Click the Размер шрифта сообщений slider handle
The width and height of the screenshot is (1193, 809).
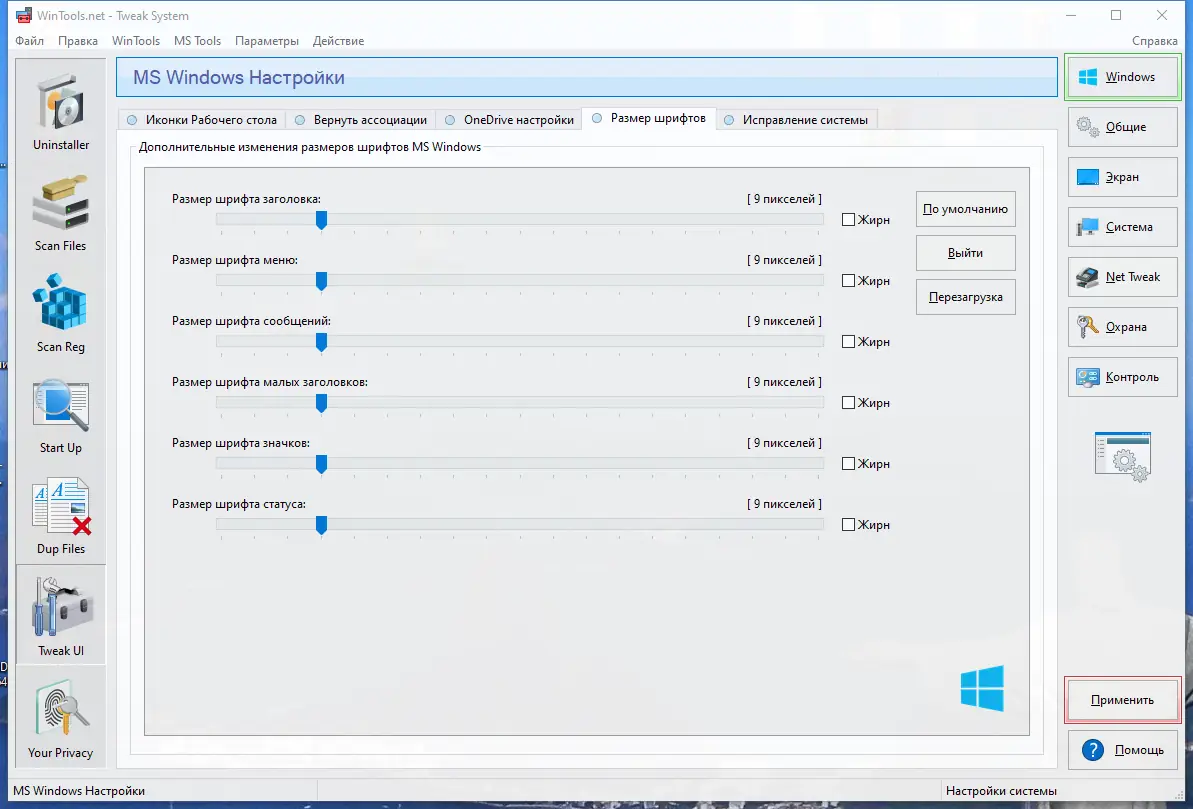(321, 342)
